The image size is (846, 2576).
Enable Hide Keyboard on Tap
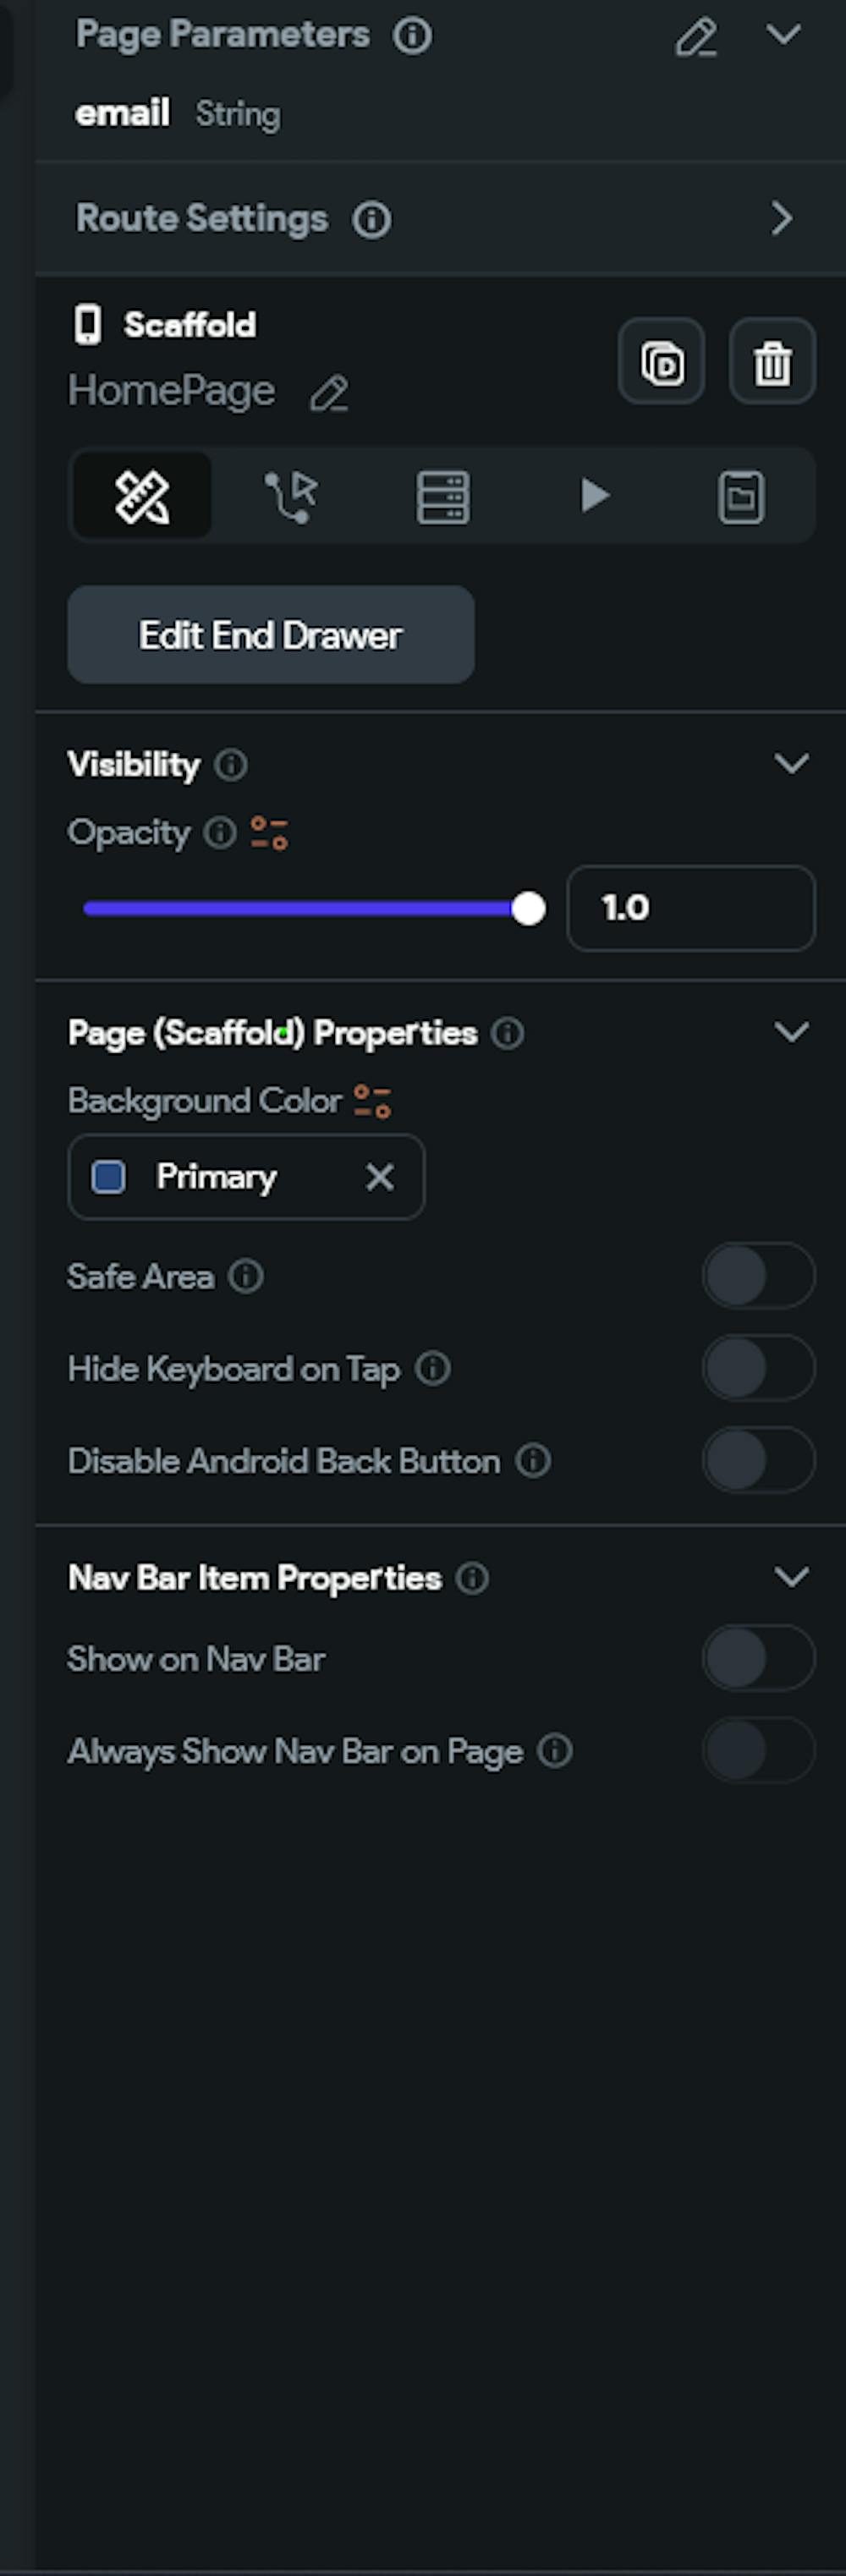(x=758, y=1368)
